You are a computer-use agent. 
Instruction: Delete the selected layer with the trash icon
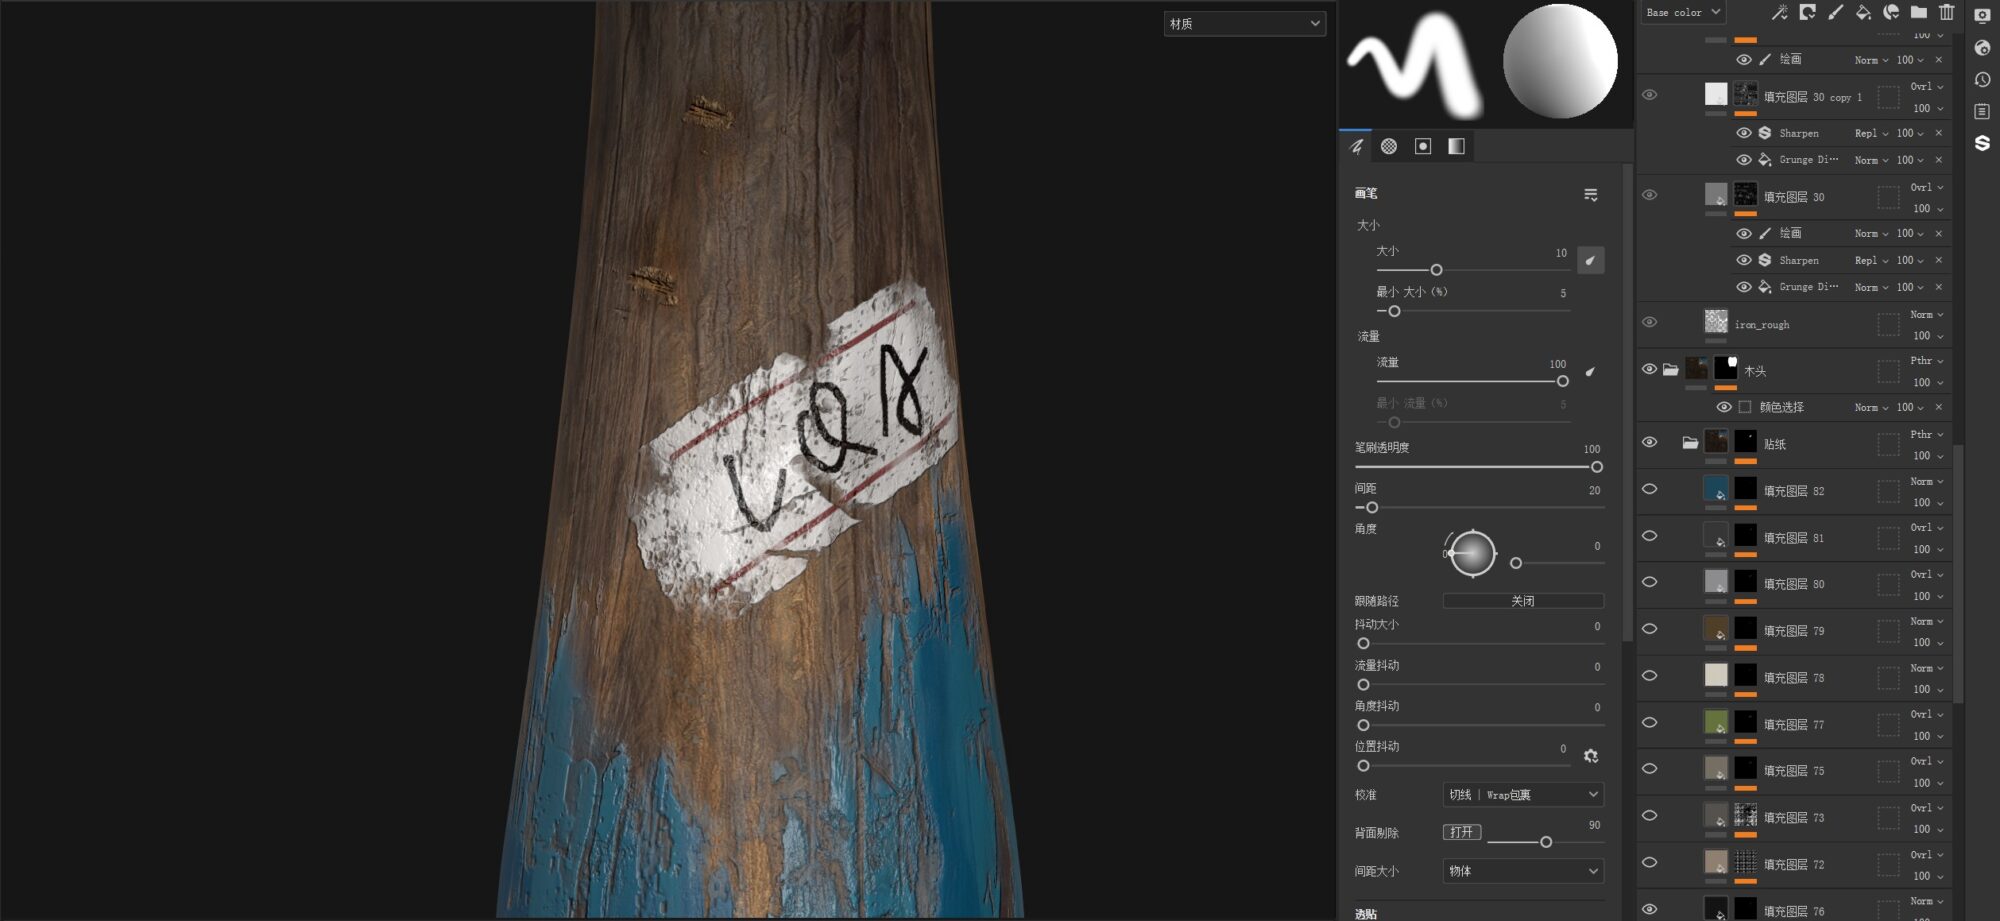1946,12
